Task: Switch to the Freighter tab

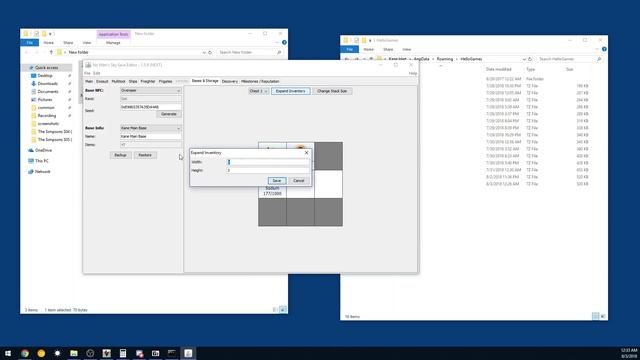Action: 148,81
